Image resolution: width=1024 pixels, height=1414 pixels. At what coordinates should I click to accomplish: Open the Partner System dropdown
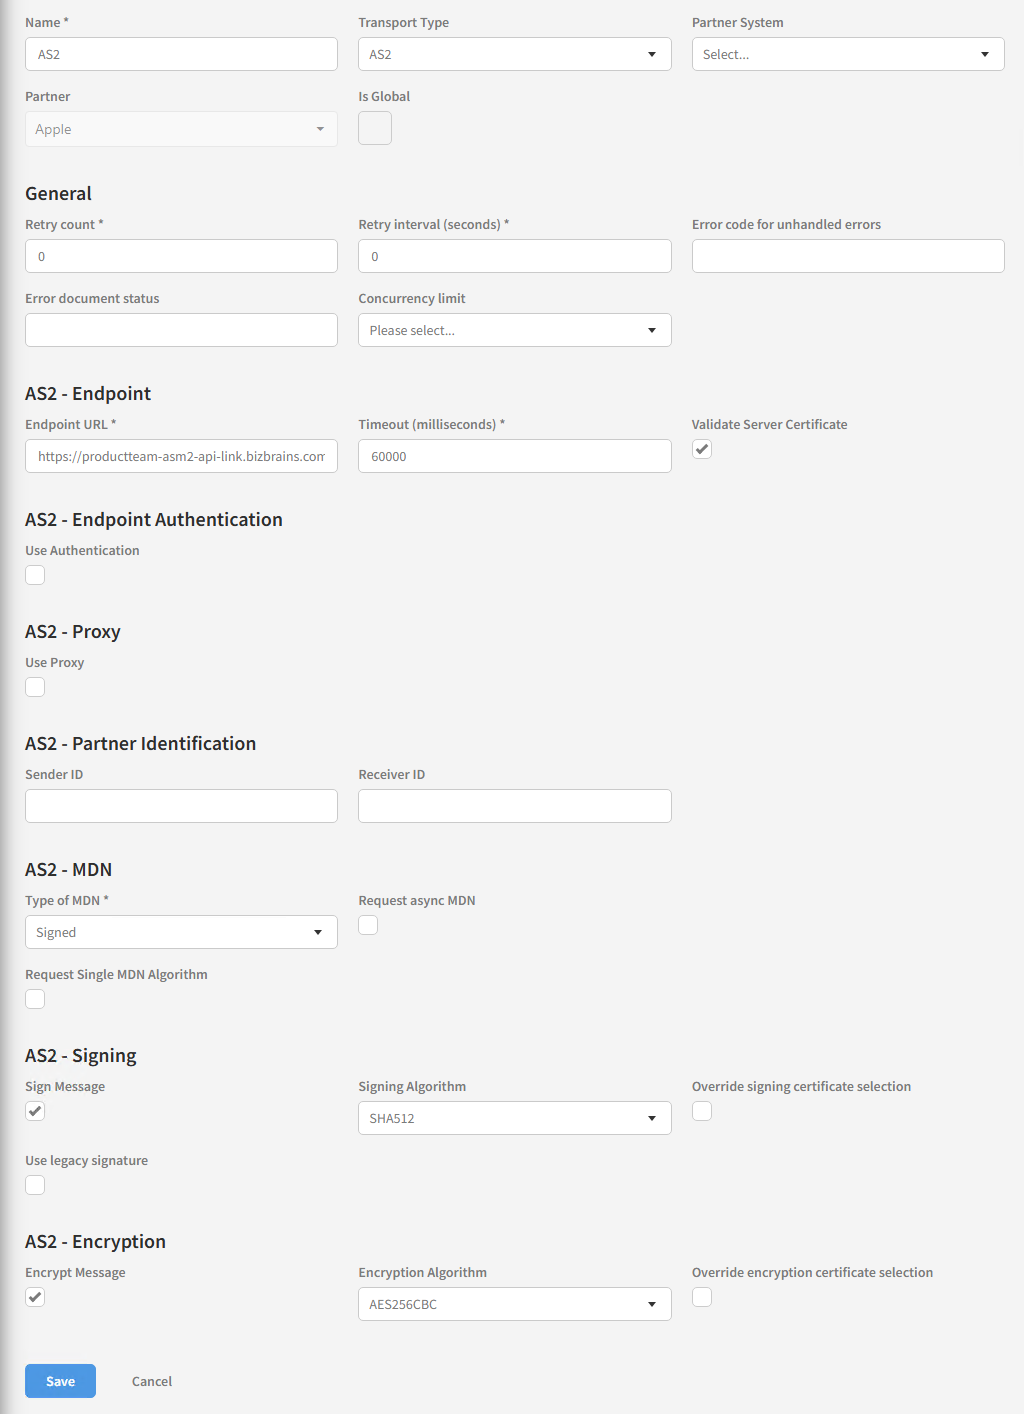pyautogui.click(x=848, y=54)
